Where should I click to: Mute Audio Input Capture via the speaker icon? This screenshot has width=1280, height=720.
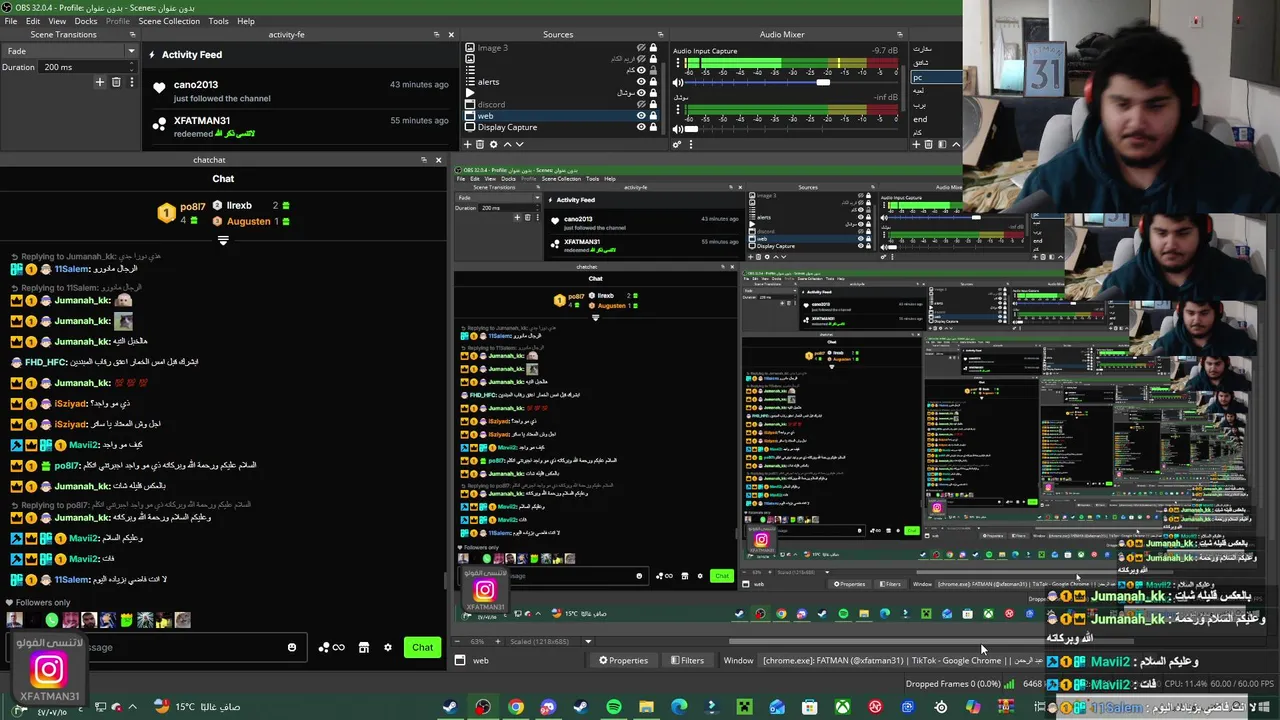[677, 83]
